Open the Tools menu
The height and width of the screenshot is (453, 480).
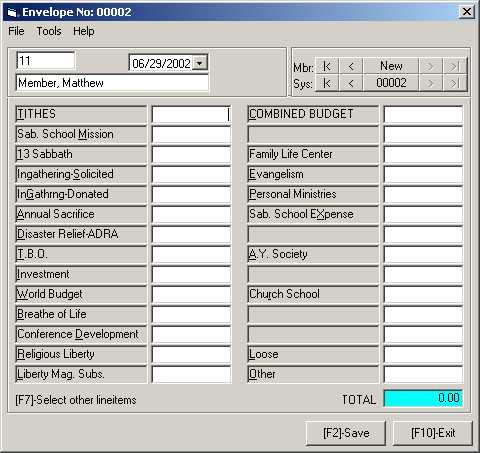coord(49,31)
